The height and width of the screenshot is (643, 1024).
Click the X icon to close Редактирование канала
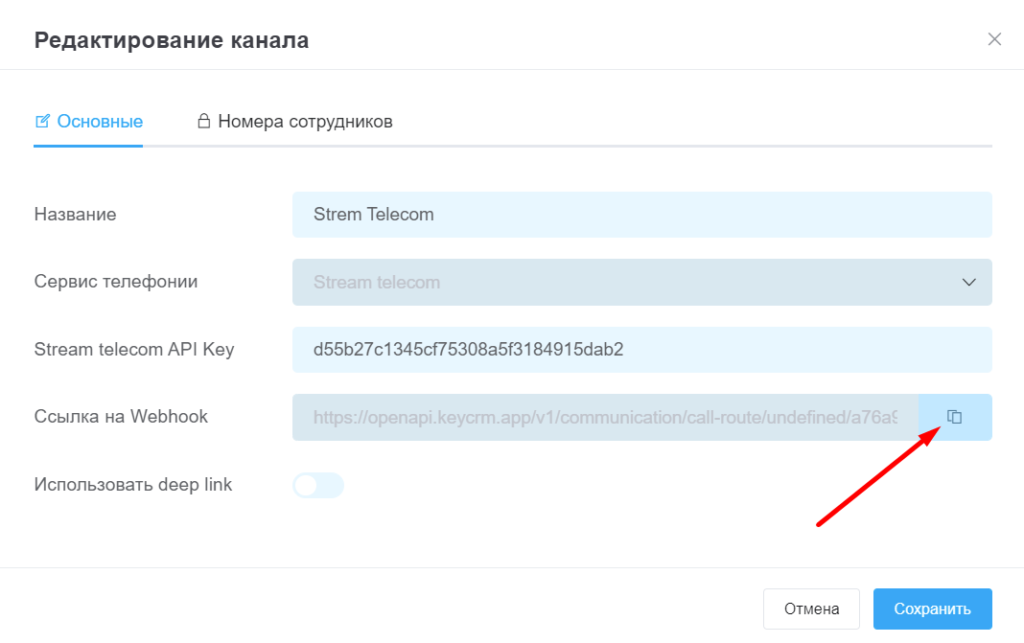[995, 39]
